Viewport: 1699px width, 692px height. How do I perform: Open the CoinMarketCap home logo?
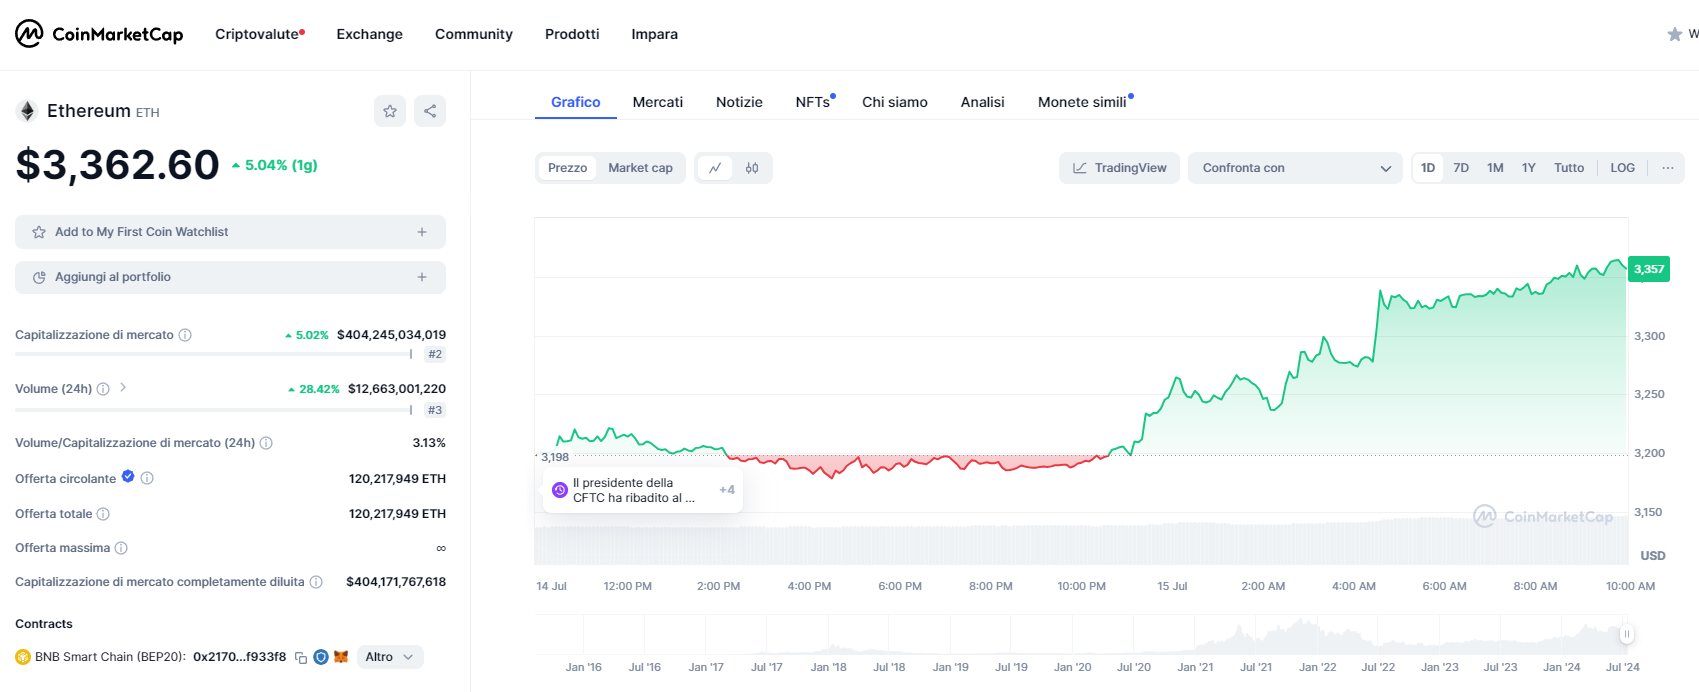pos(99,34)
